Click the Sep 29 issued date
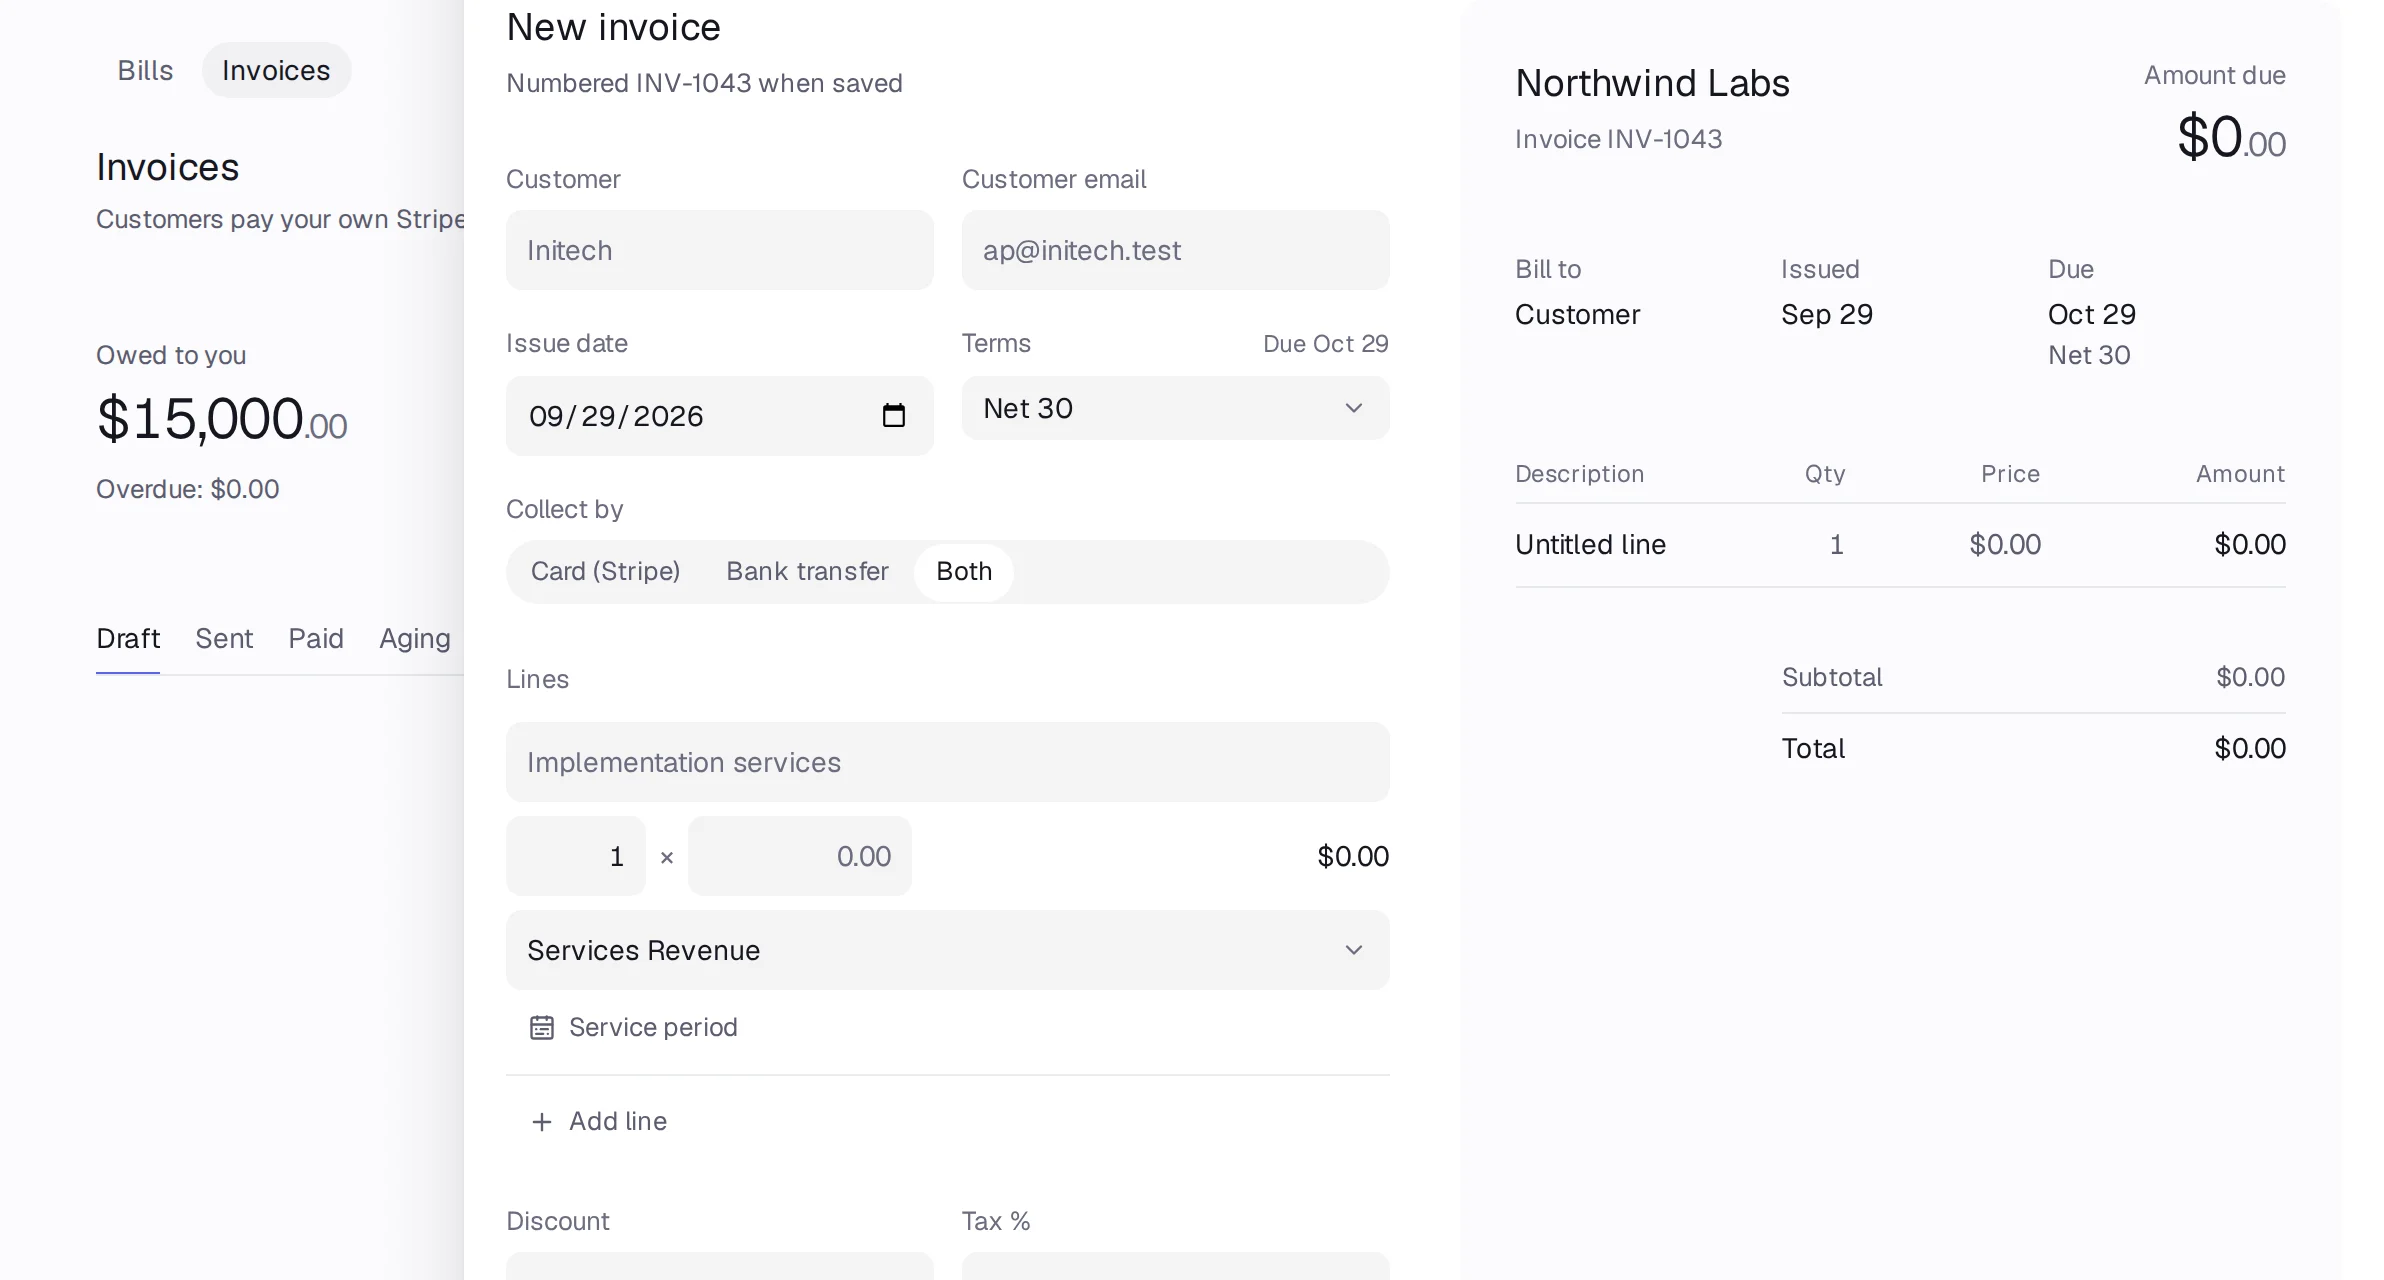Viewport: 2384px width, 1280px height. tap(1826, 314)
